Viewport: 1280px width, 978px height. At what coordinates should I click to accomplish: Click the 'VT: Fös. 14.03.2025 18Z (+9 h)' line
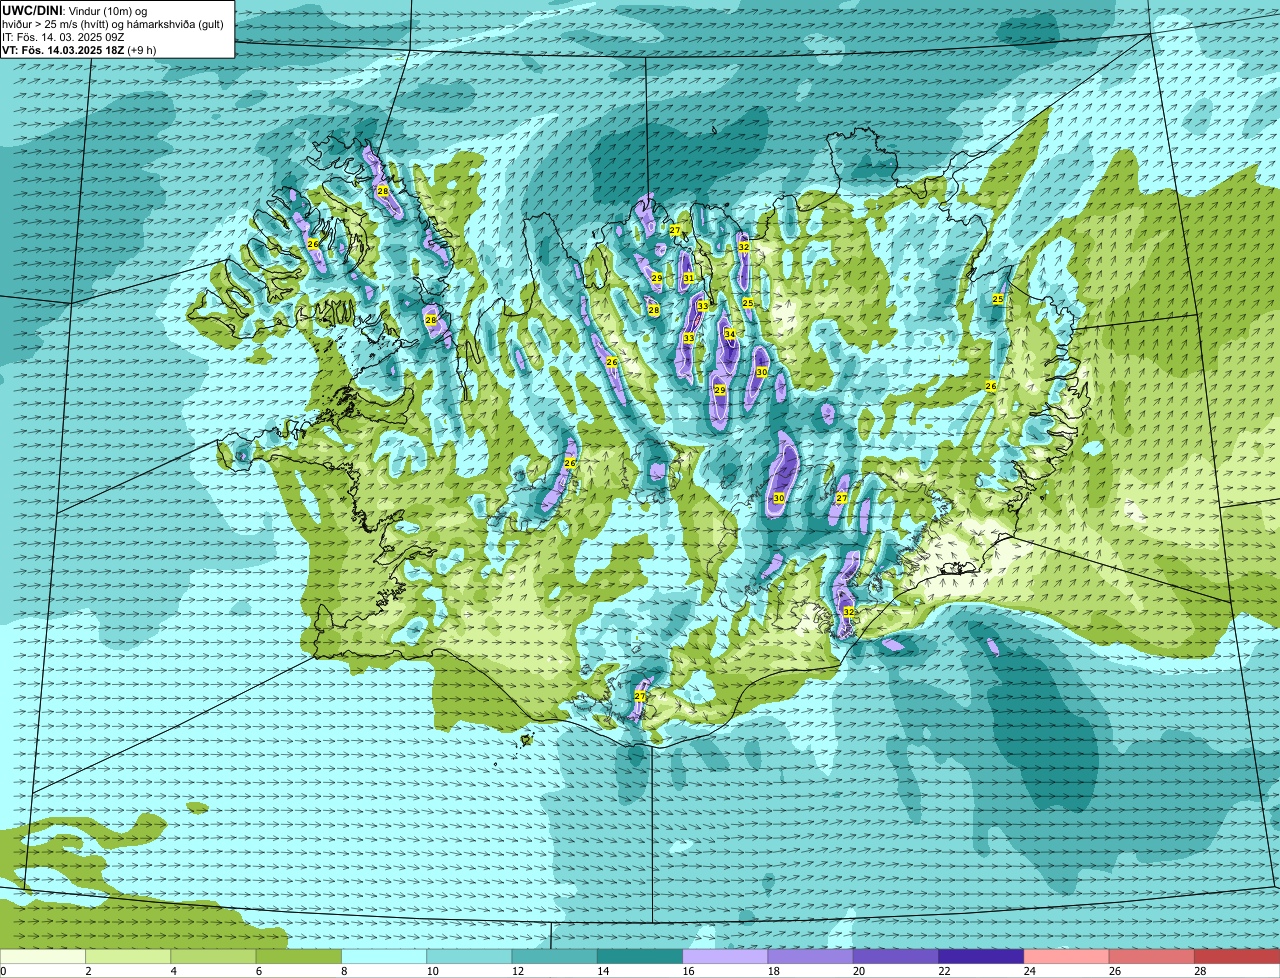coord(79,50)
